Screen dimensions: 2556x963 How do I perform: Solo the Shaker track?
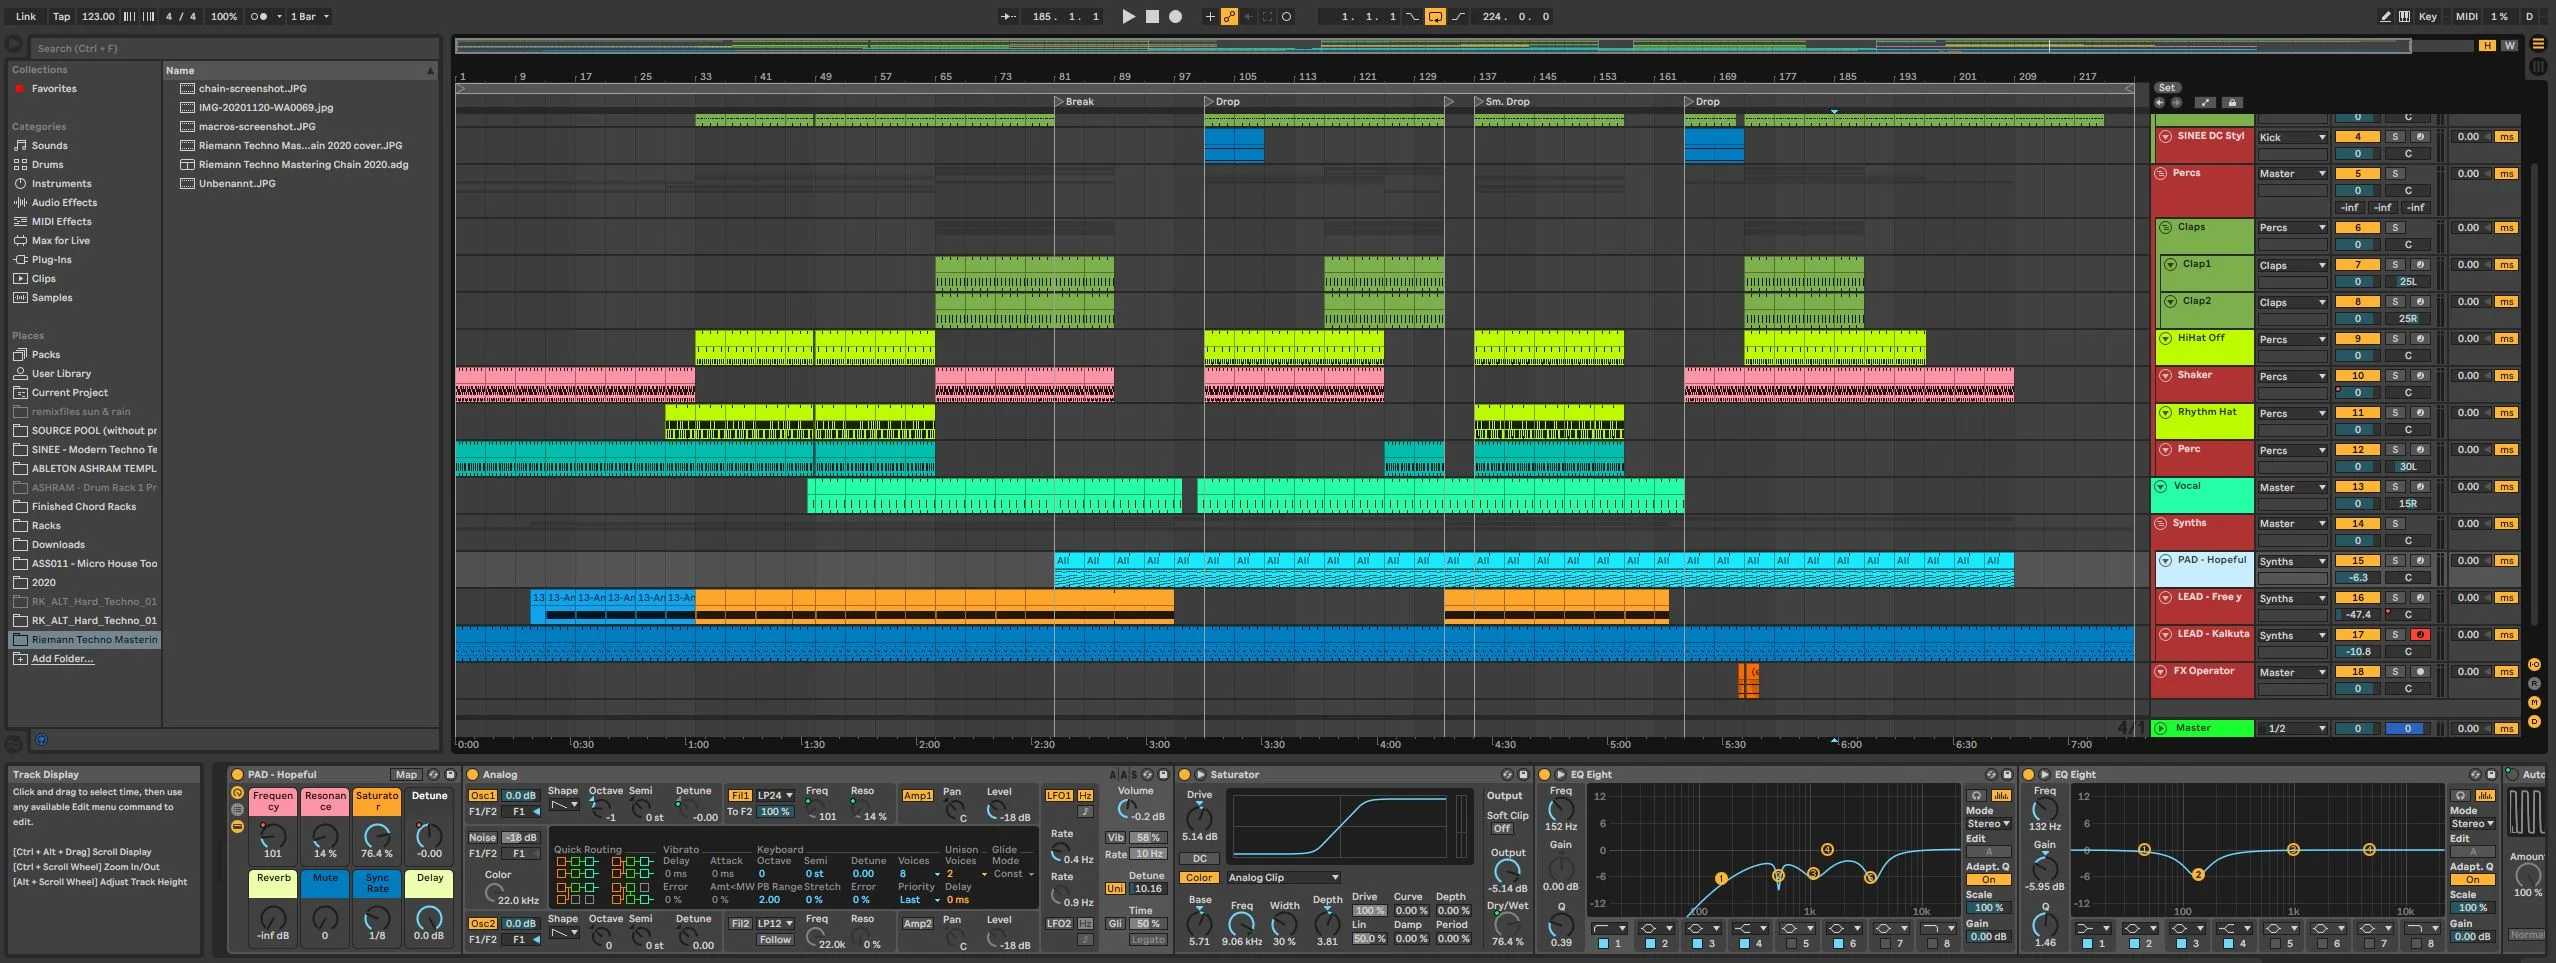pyautogui.click(x=2395, y=376)
